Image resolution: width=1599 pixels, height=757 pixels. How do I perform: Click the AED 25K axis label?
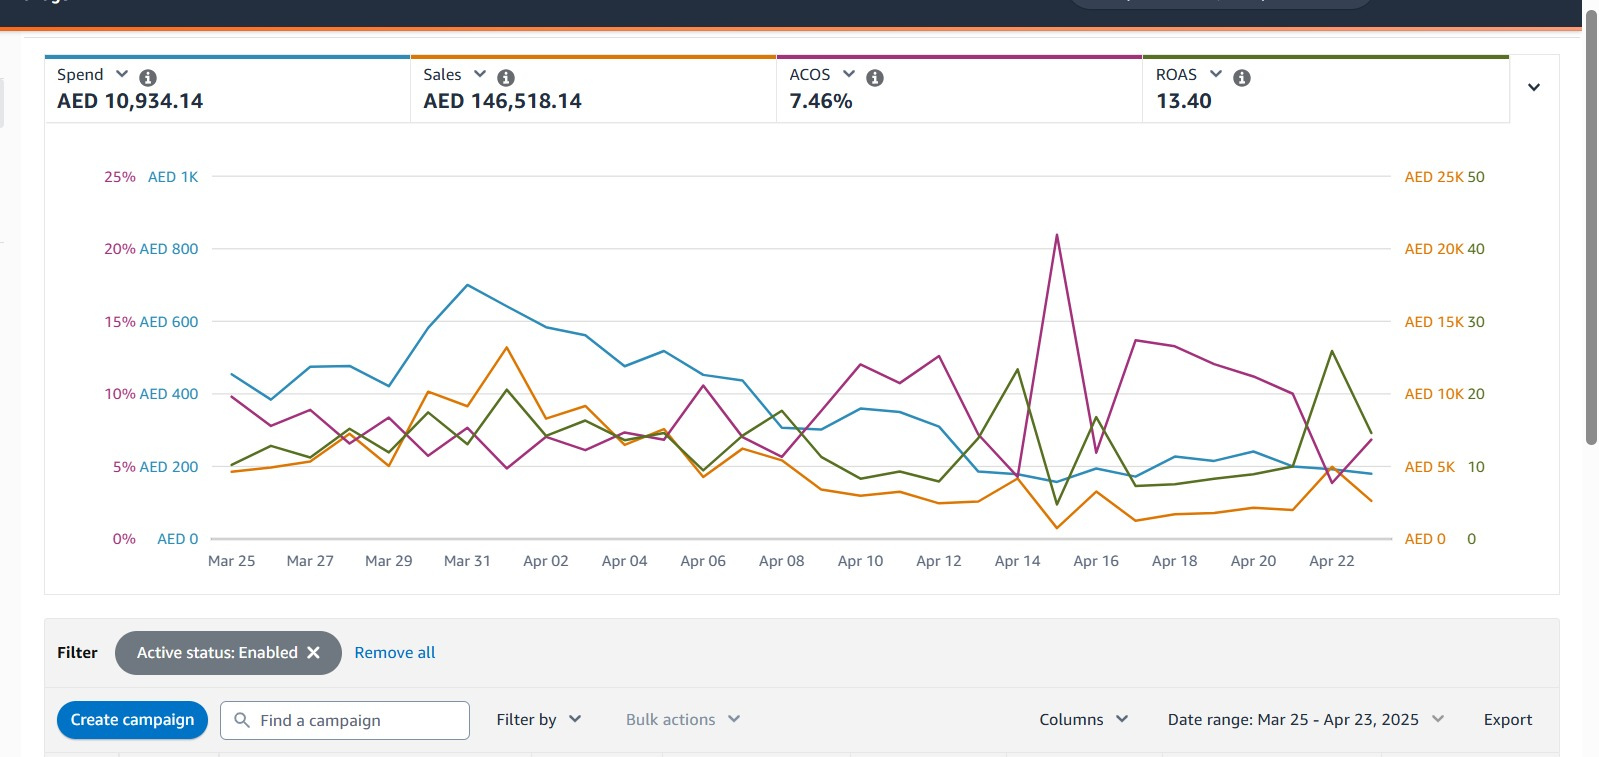click(x=1434, y=177)
